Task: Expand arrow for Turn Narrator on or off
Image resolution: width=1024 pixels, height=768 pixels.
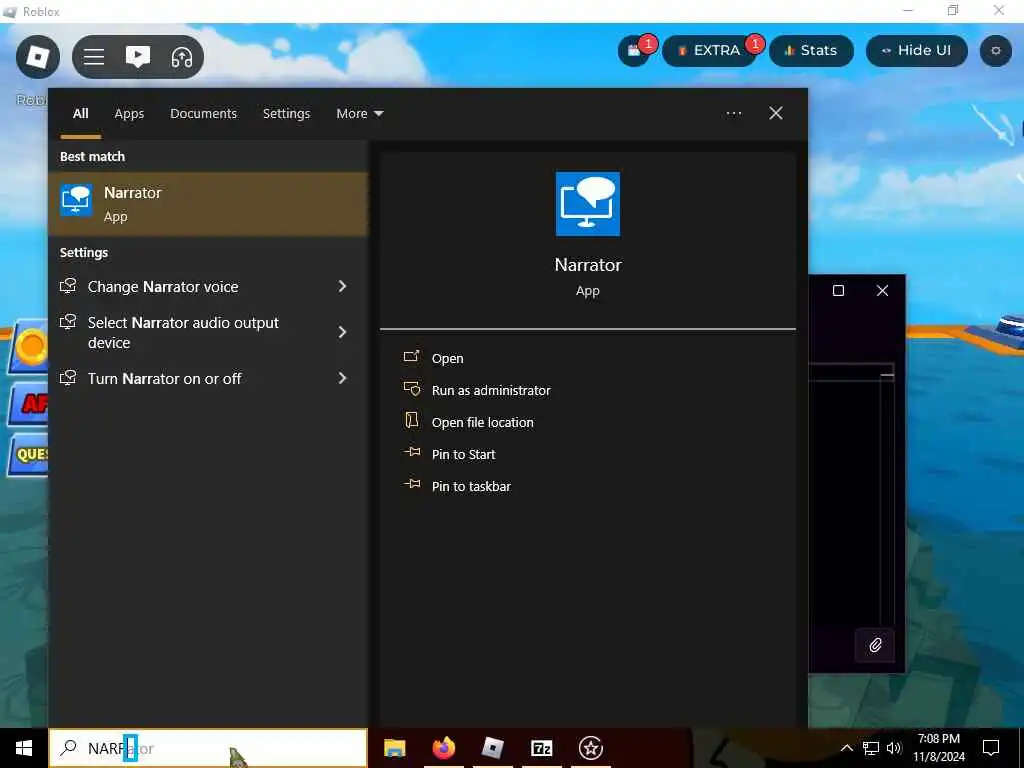Action: [342, 378]
